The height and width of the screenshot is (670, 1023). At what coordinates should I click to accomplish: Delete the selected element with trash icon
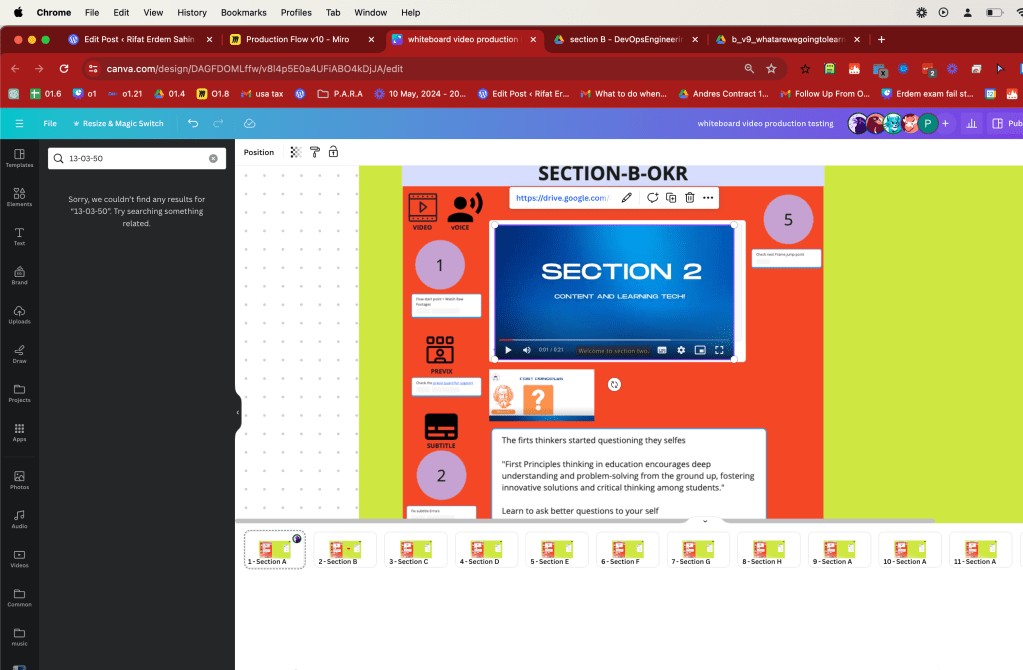[x=690, y=198]
